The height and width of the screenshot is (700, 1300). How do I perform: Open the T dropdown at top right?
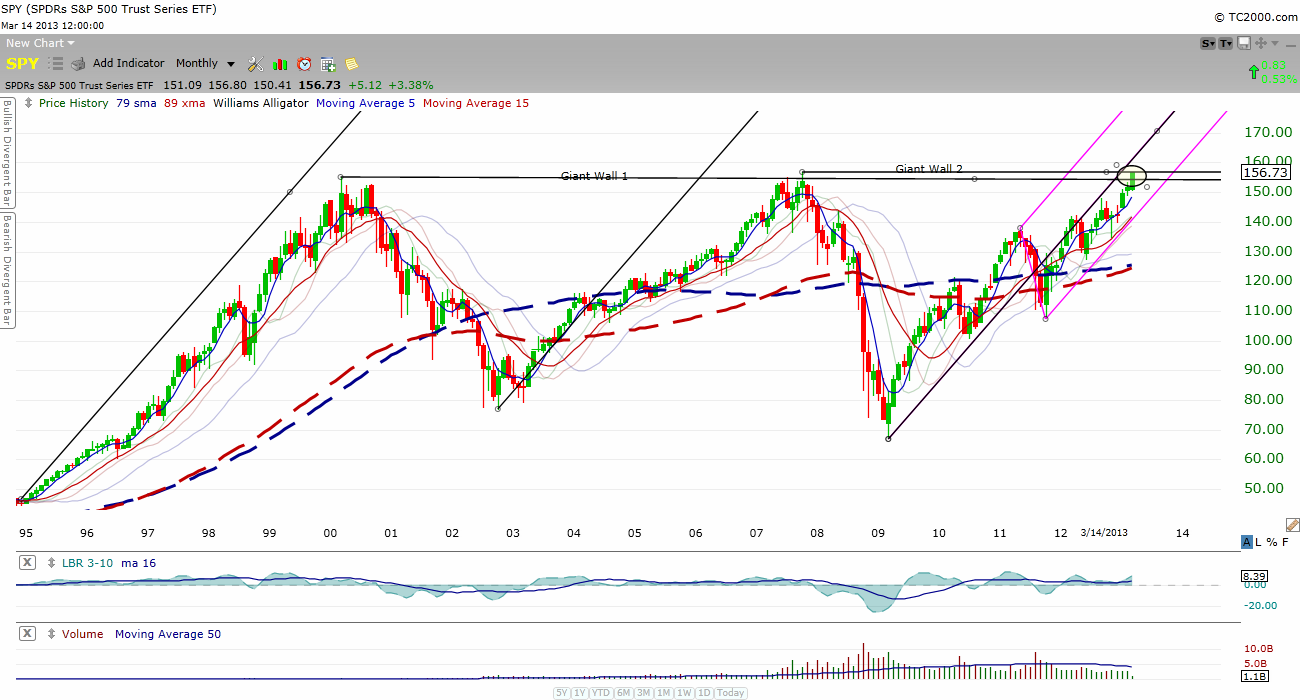pos(1226,43)
